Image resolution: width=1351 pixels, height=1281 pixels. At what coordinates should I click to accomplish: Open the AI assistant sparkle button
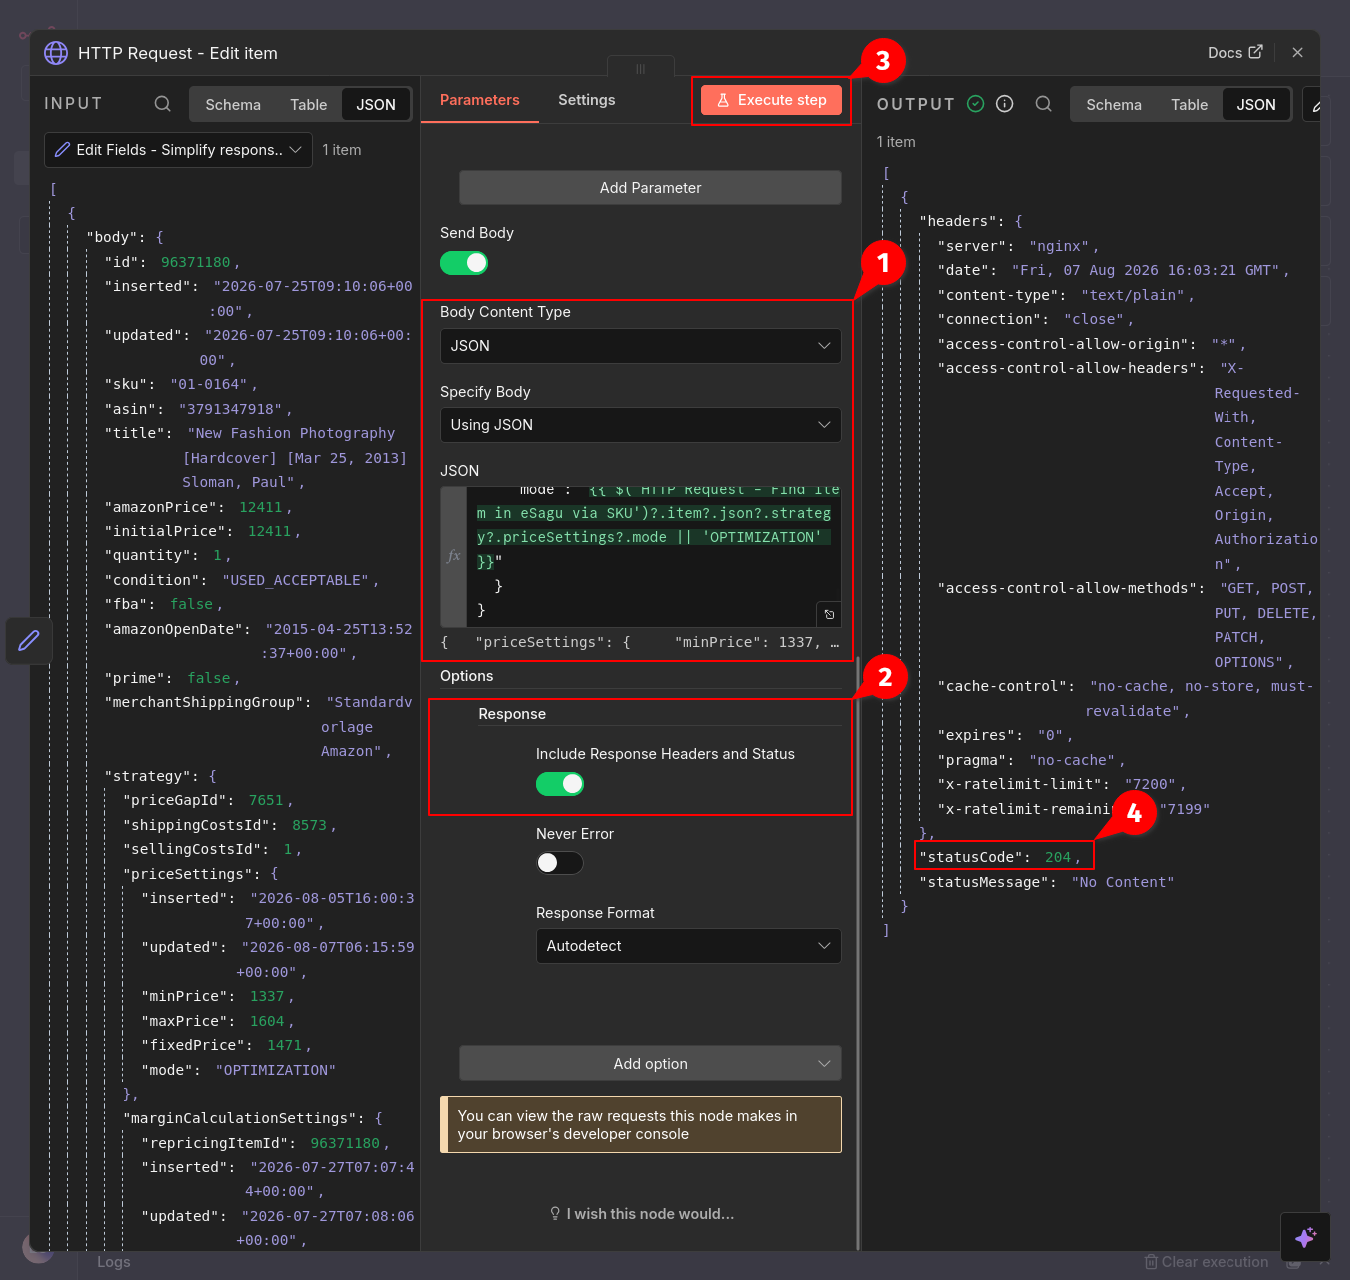(1305, 1237)
